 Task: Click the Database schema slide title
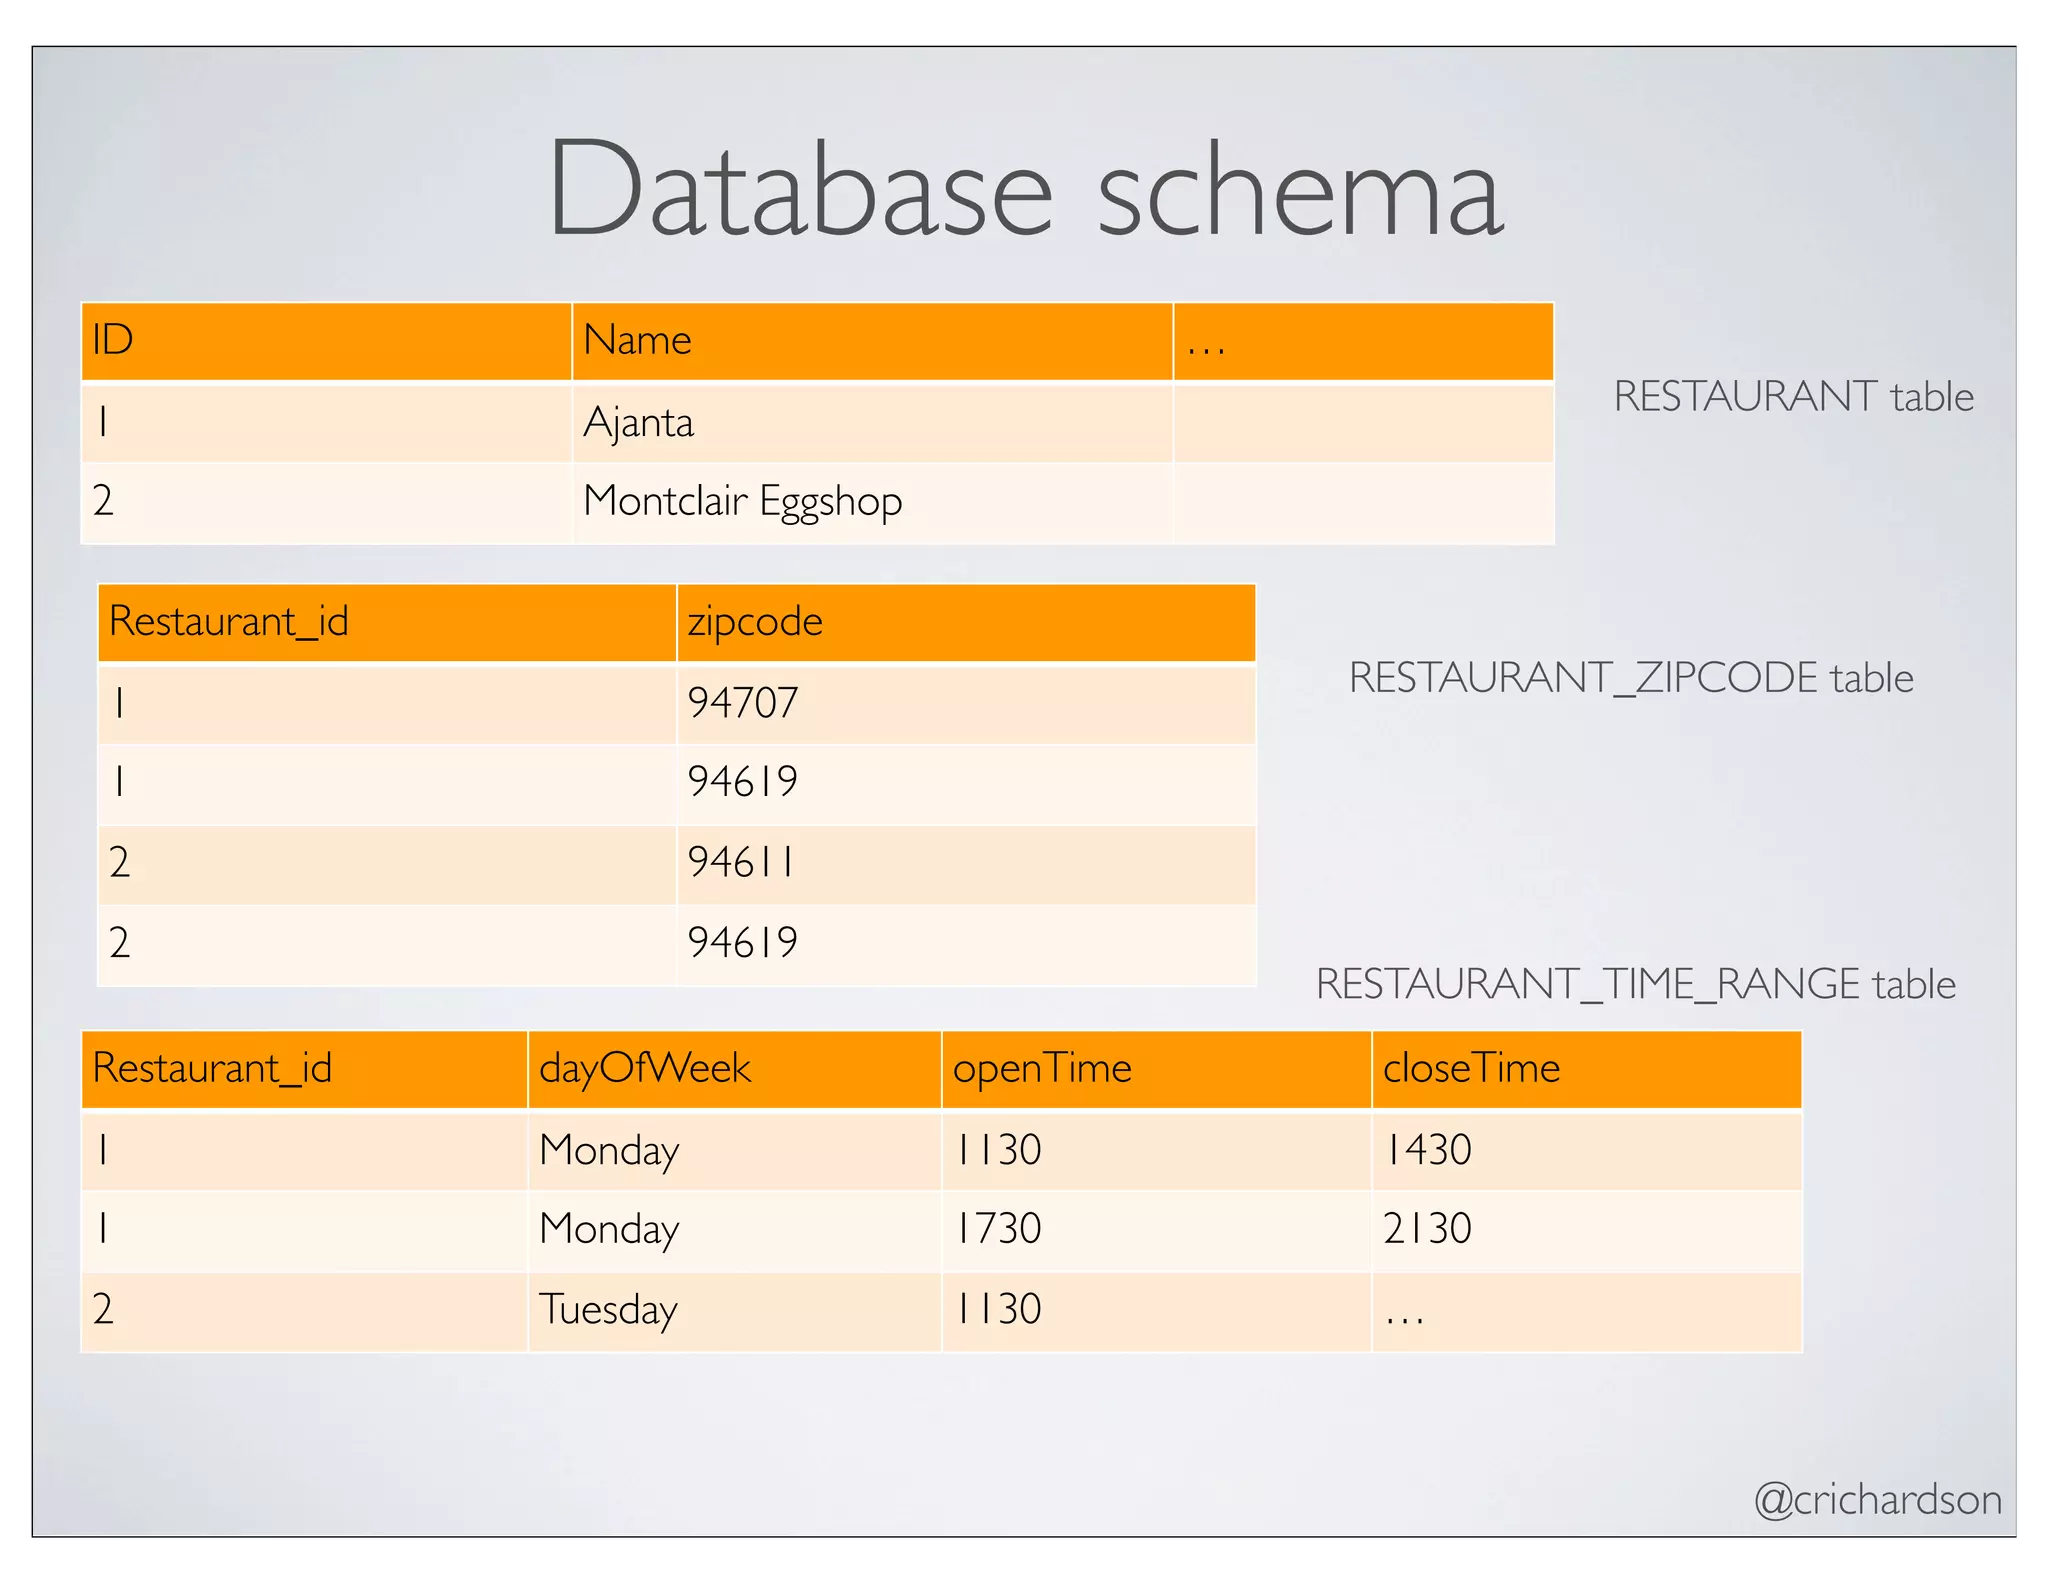pyautogui.click(x=1024, y=190)
